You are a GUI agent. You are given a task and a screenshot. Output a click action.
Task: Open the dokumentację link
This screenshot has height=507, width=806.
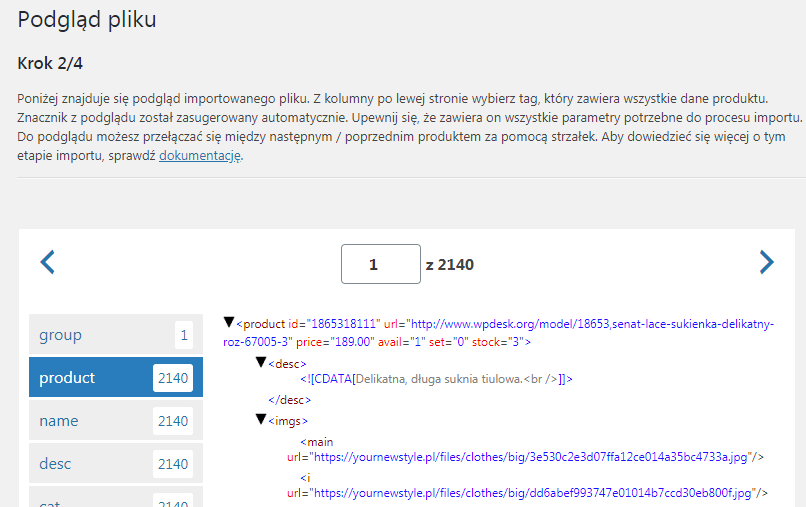point(200,155)
